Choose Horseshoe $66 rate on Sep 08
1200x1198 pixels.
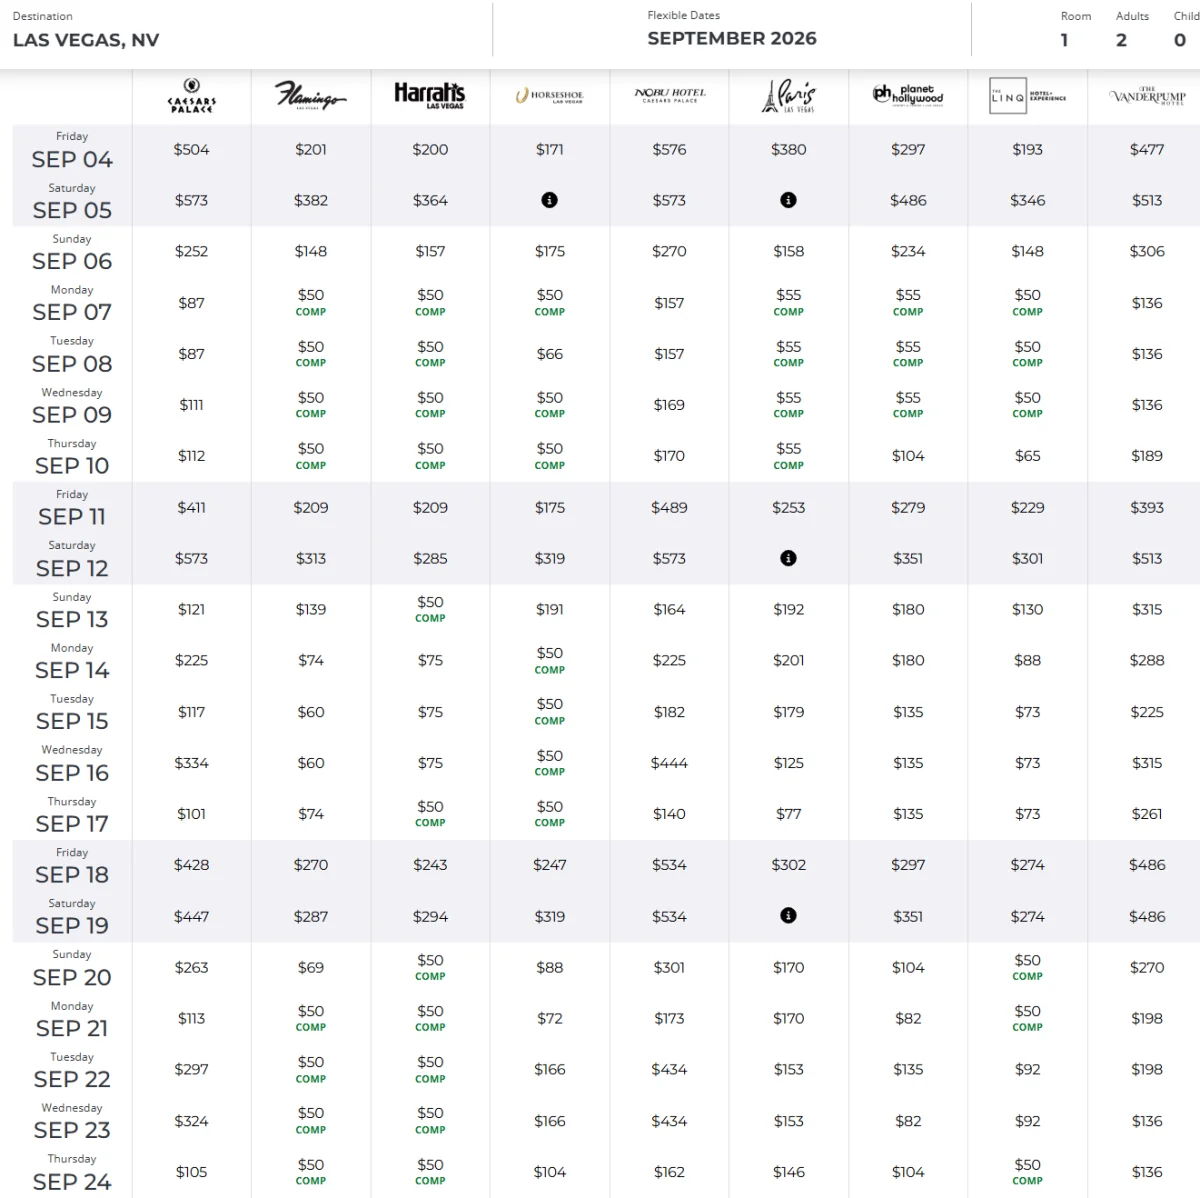pos(549,353)
